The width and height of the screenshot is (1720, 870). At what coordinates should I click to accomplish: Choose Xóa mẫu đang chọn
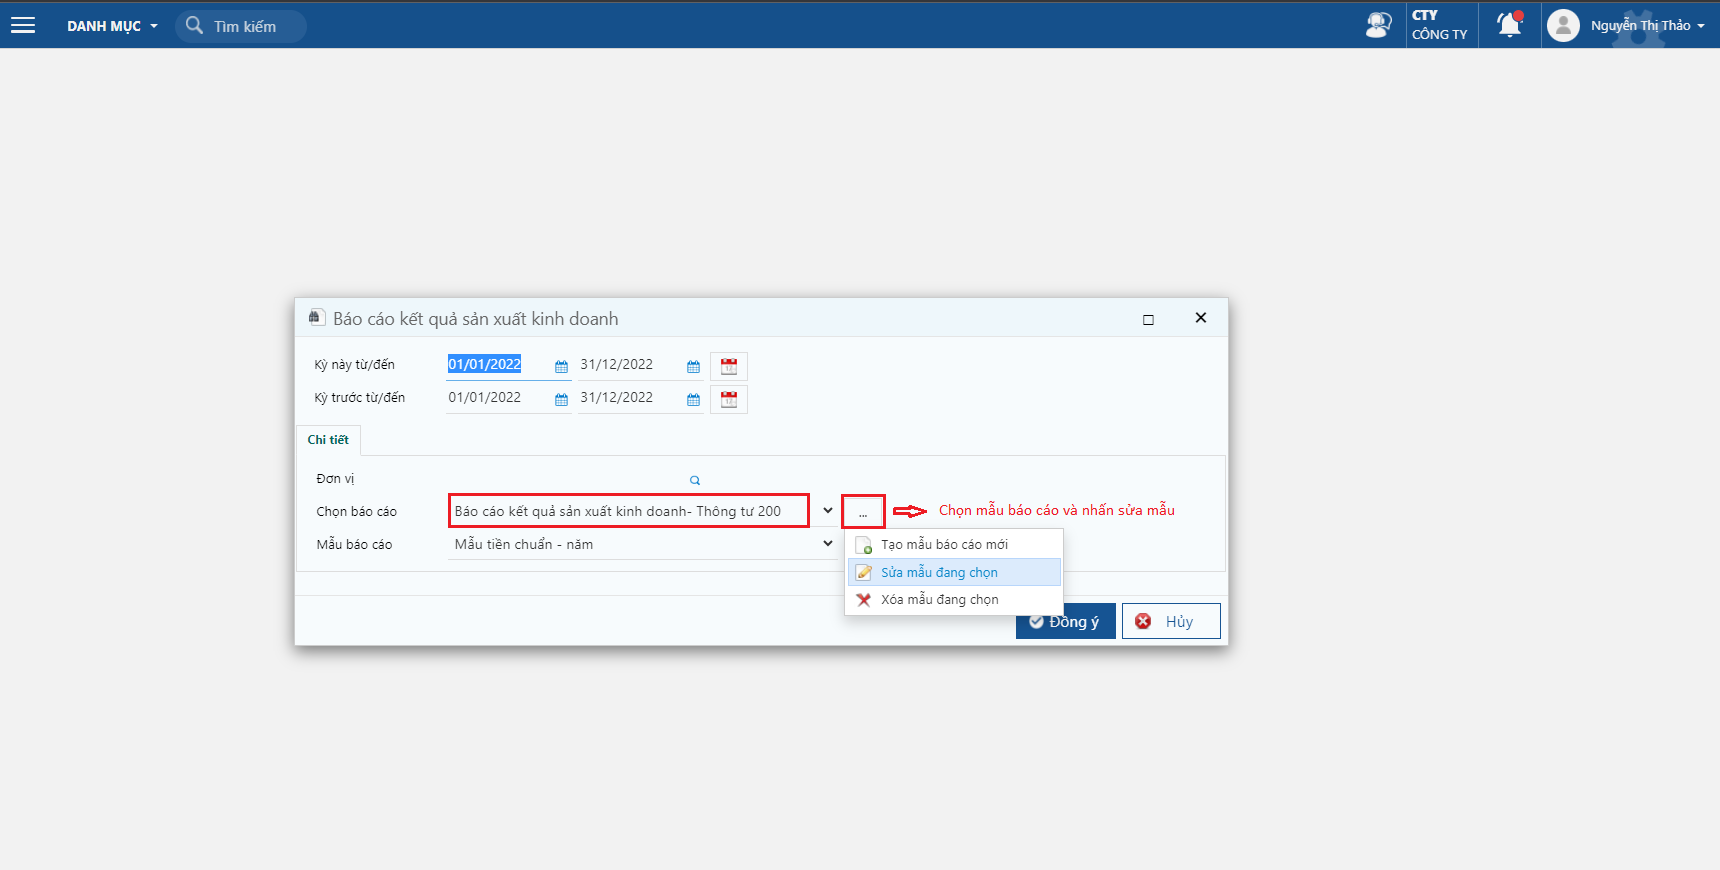(939, 600)
